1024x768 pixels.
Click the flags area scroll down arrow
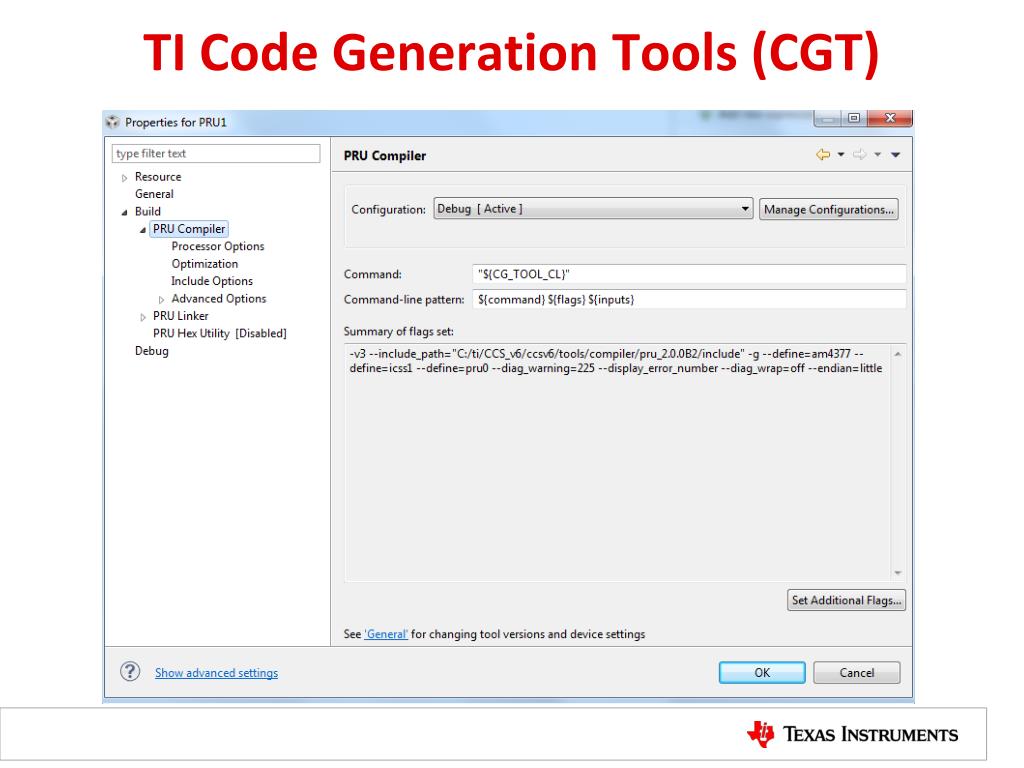coord(898,573)
